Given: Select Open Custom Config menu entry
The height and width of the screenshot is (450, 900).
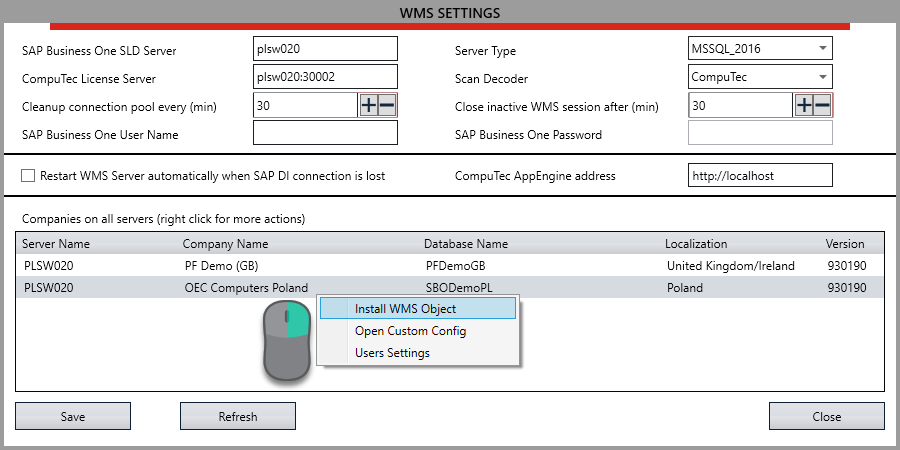Looking at the screenshot, I should coord(410,331).
